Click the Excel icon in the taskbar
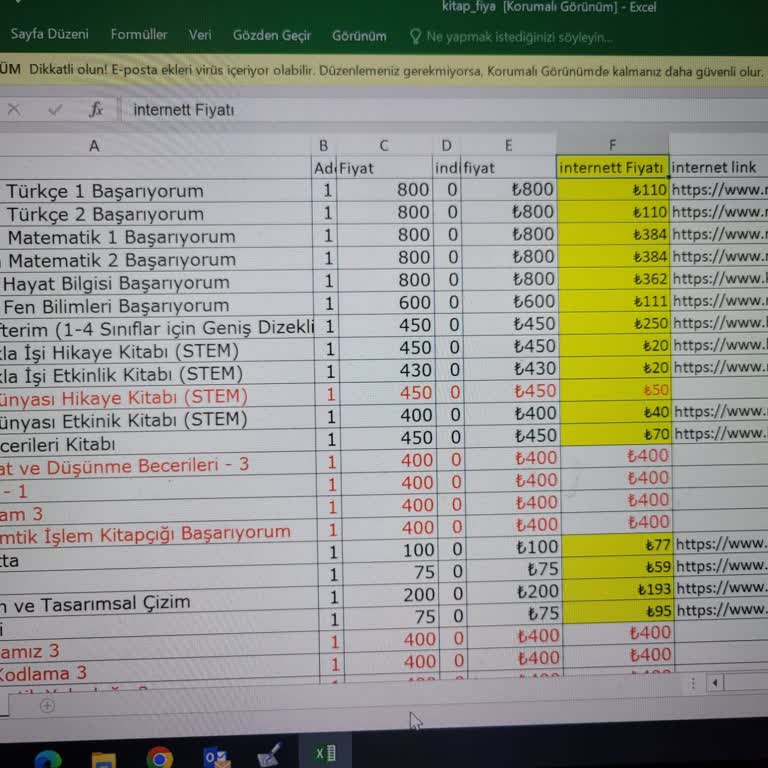 coord(325,753)
